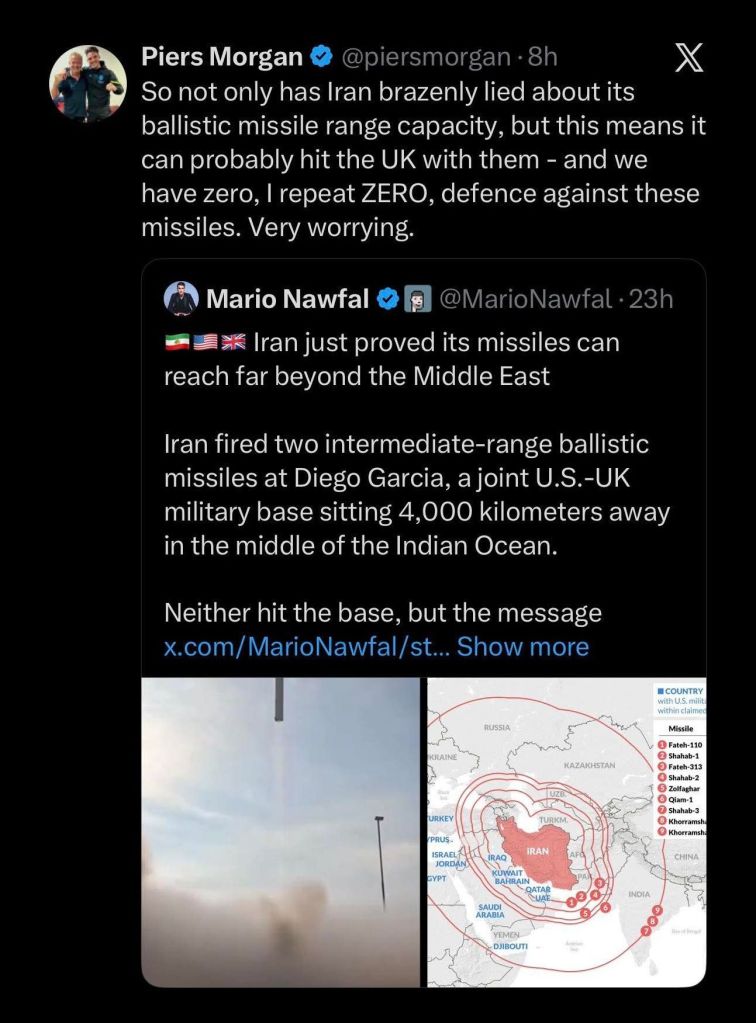Open the Piers Morgan display name
This screenshot has width=756, height=1023.
coord(220,58)
